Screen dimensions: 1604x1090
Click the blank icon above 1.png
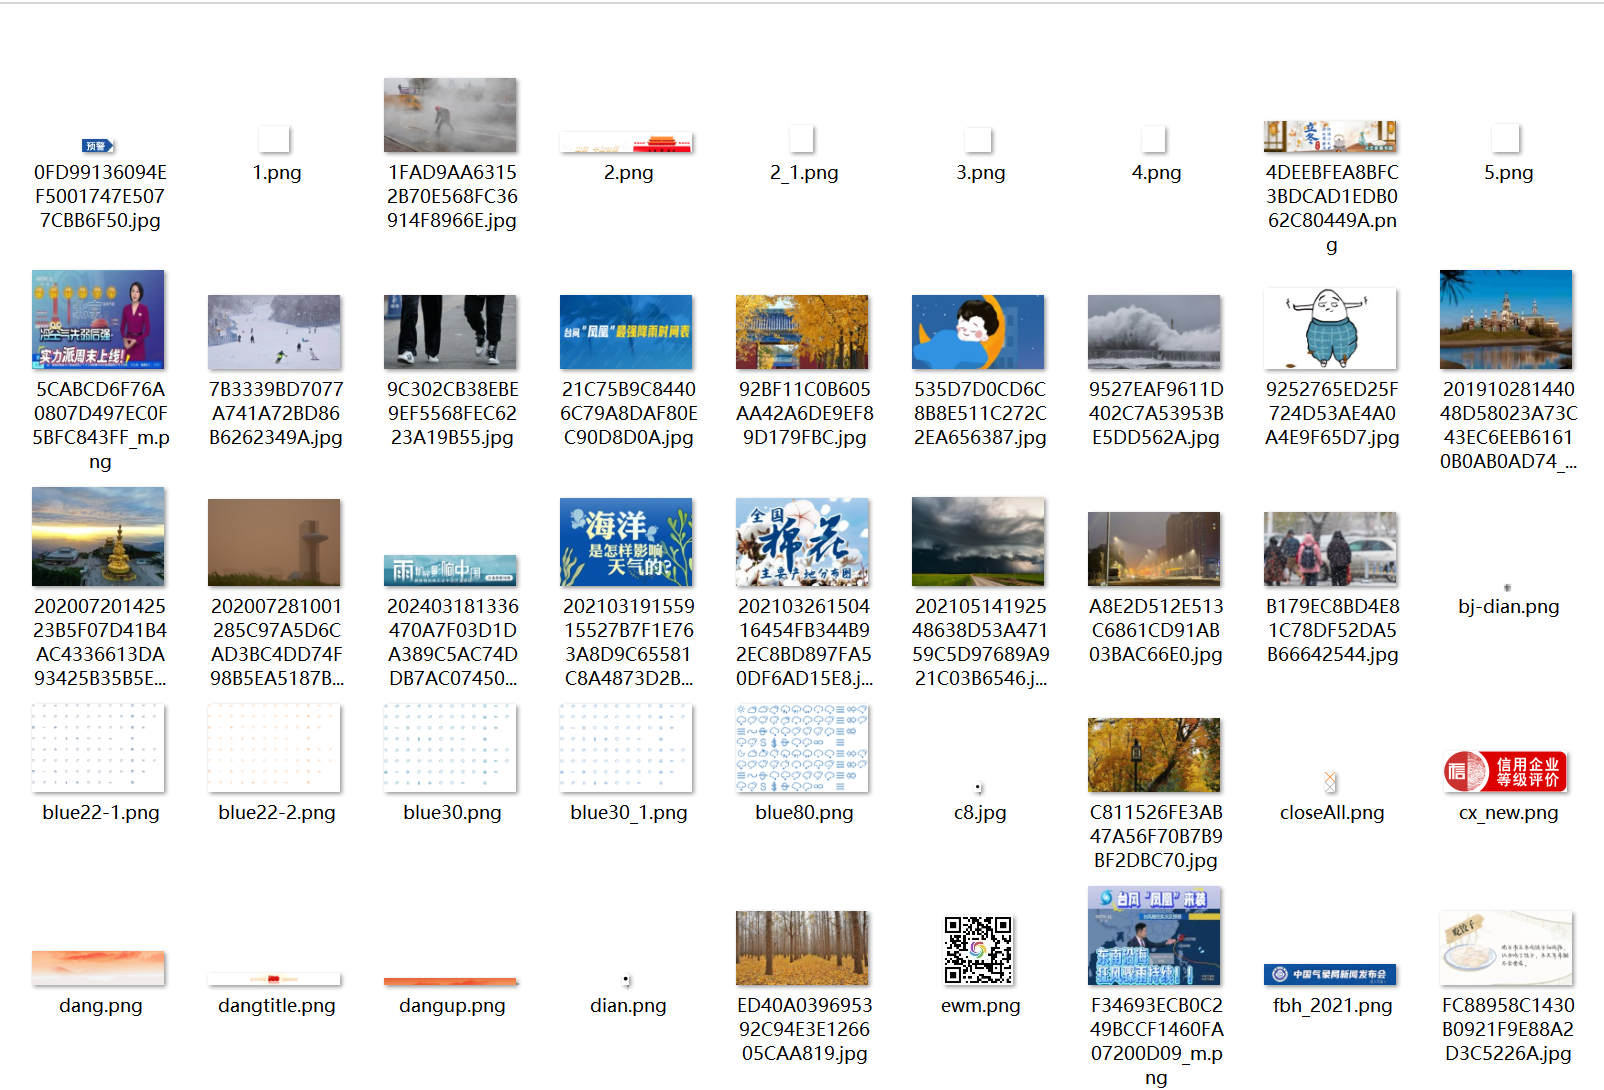274,139
